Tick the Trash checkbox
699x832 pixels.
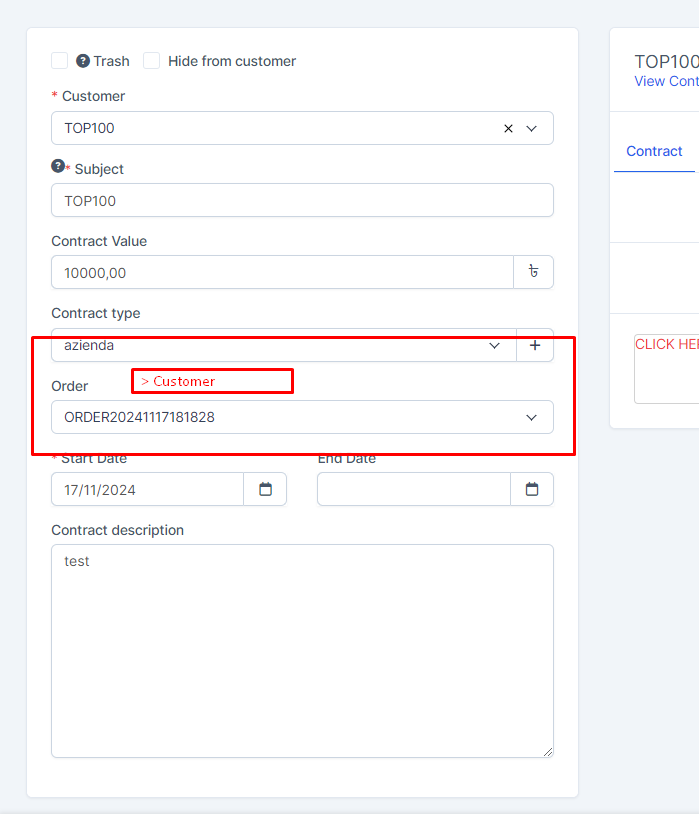(x=60, y=61)
